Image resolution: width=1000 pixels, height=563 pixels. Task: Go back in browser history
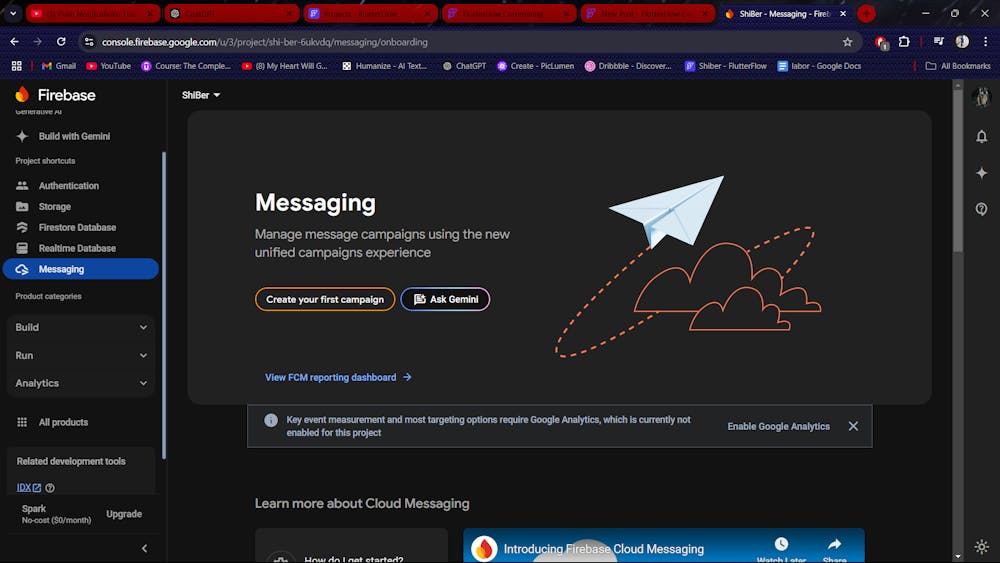coord(14,42)
